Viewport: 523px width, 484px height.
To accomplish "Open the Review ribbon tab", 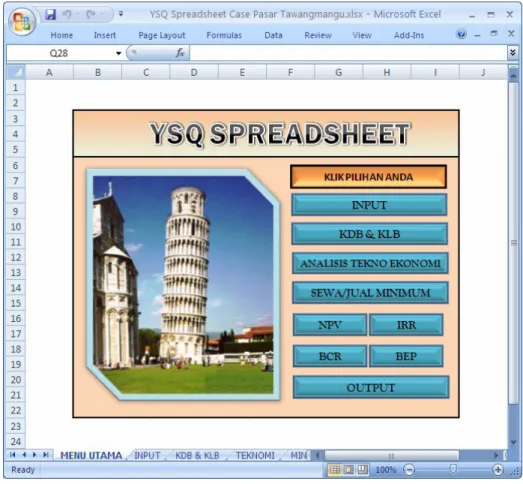I will pos(318,35).
